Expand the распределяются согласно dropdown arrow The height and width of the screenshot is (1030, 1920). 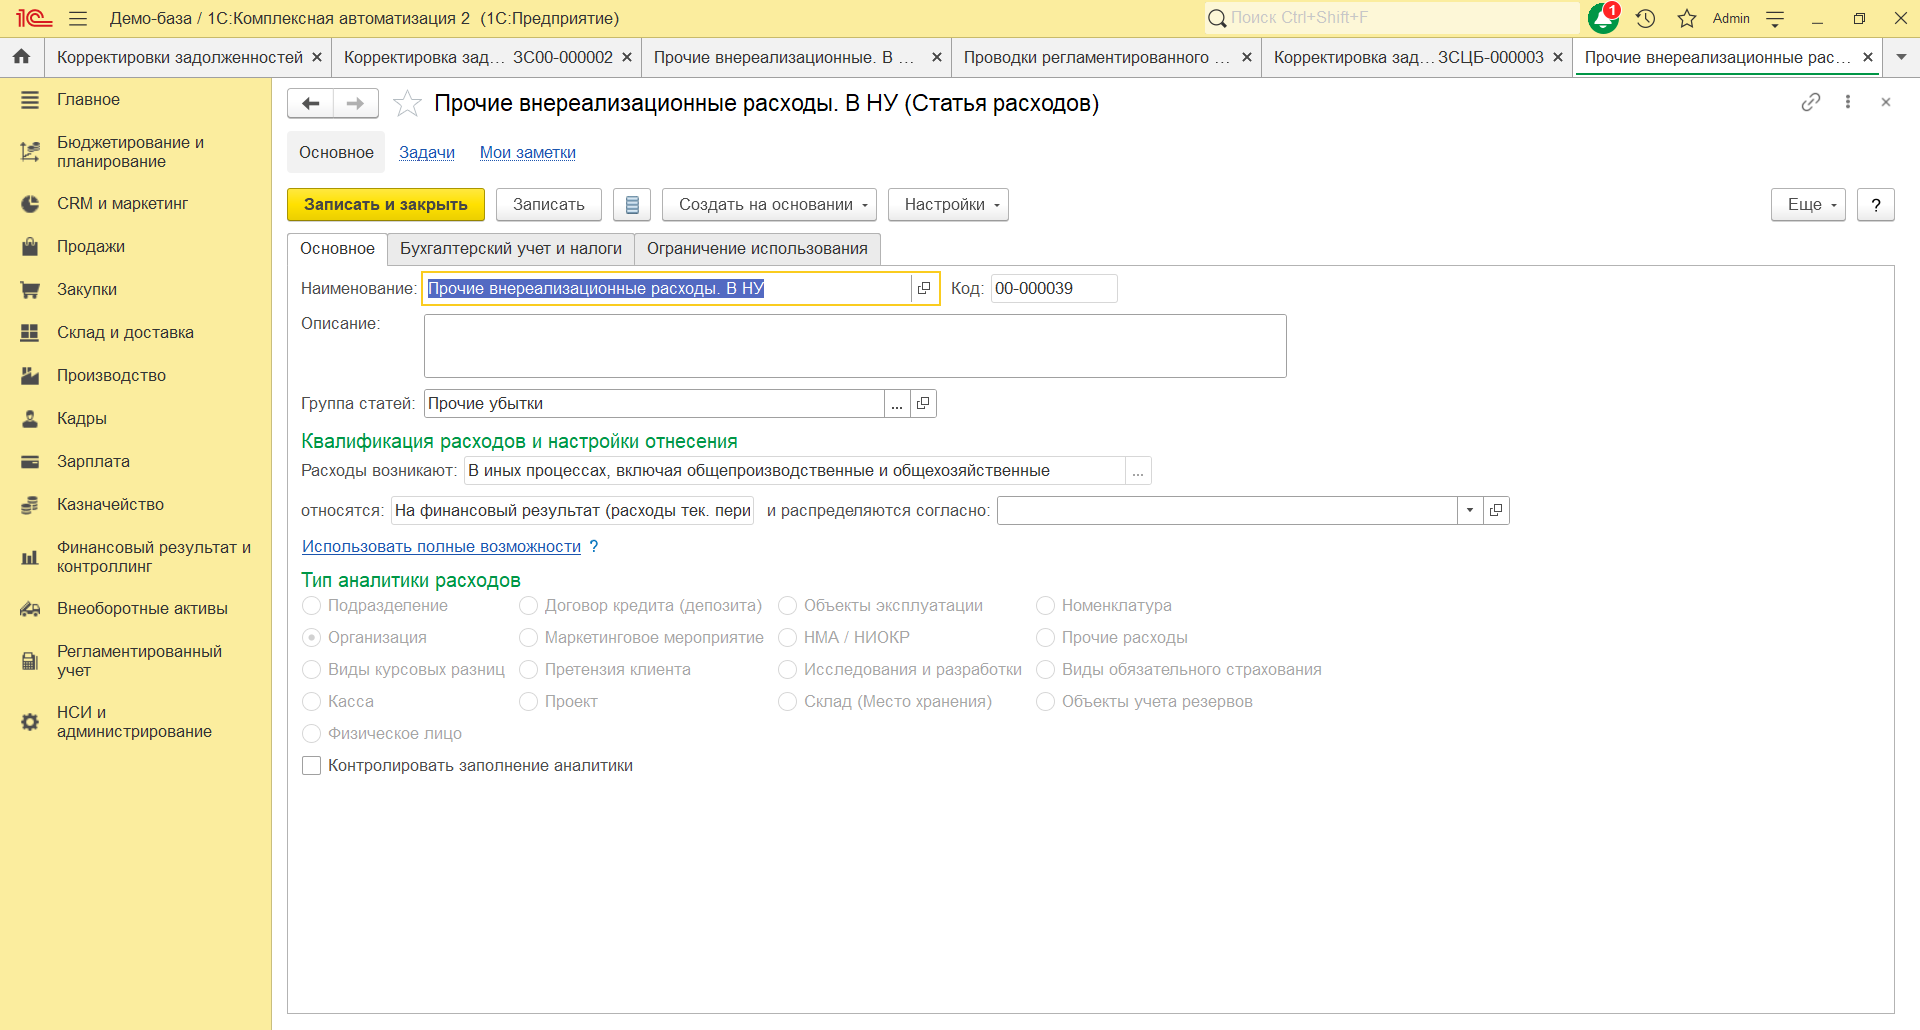tap(1469, 510)
